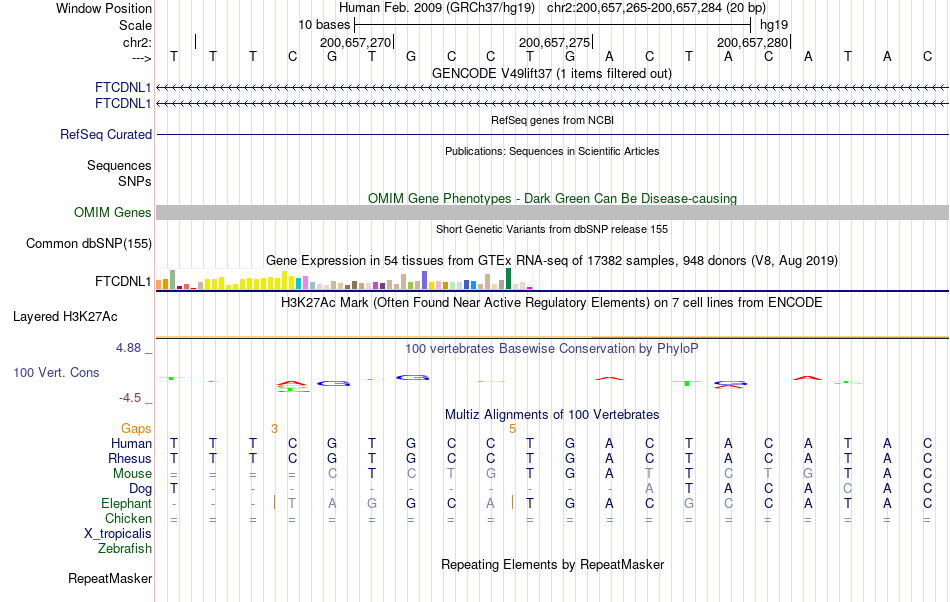Click the Gaps row label

(x=136, y=429)
